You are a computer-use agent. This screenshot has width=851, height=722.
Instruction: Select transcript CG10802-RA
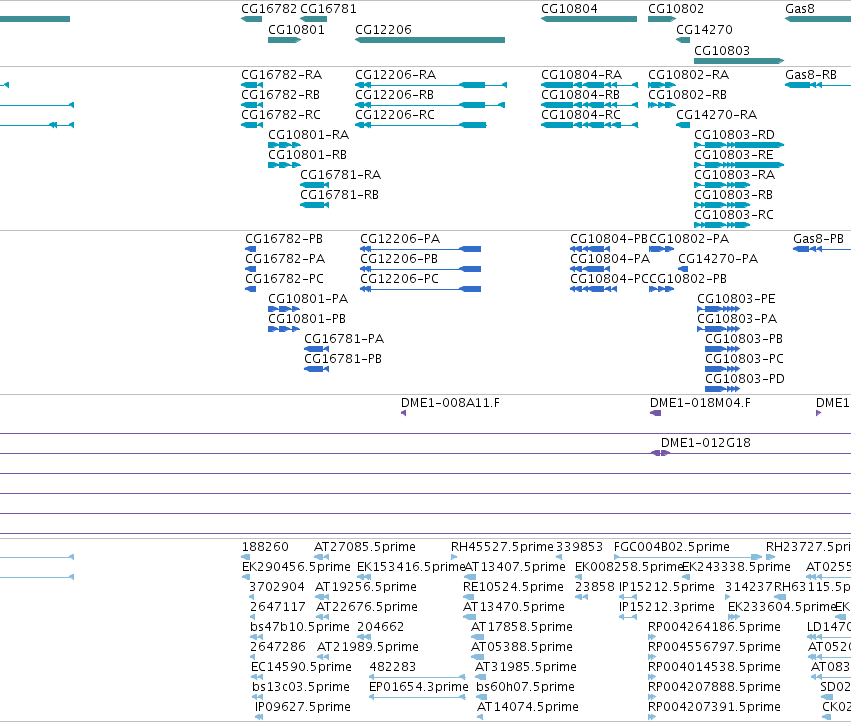point(688,74)
